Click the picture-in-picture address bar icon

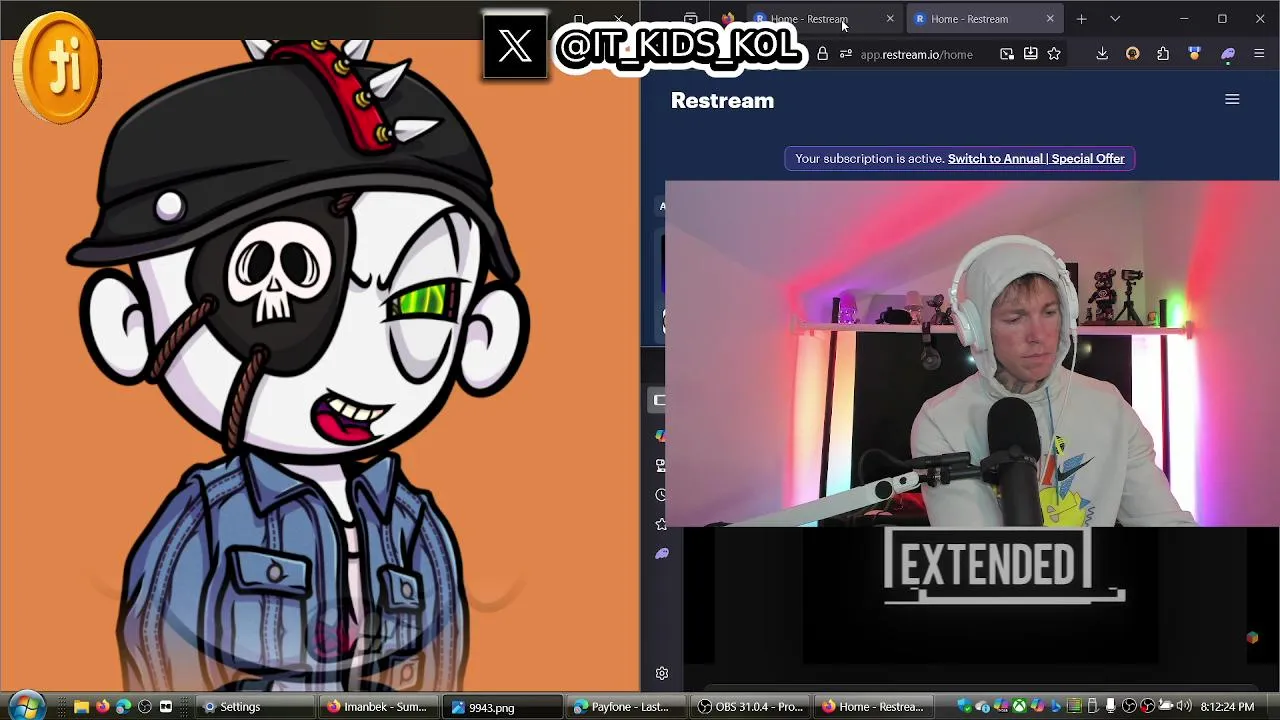point(1007,54)
